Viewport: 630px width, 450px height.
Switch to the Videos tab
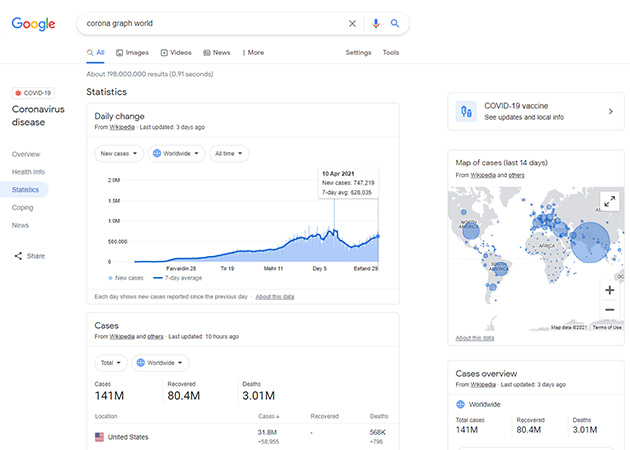(x=176, y=53)
